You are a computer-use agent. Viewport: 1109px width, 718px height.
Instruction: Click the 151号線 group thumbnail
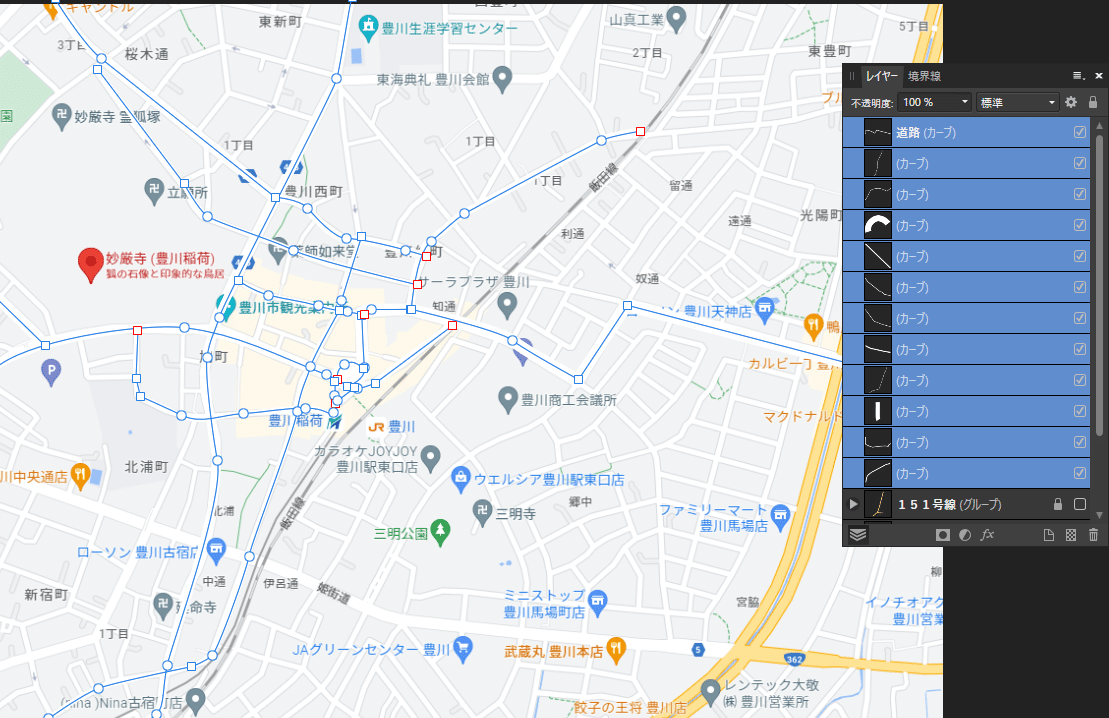point(878,504)
